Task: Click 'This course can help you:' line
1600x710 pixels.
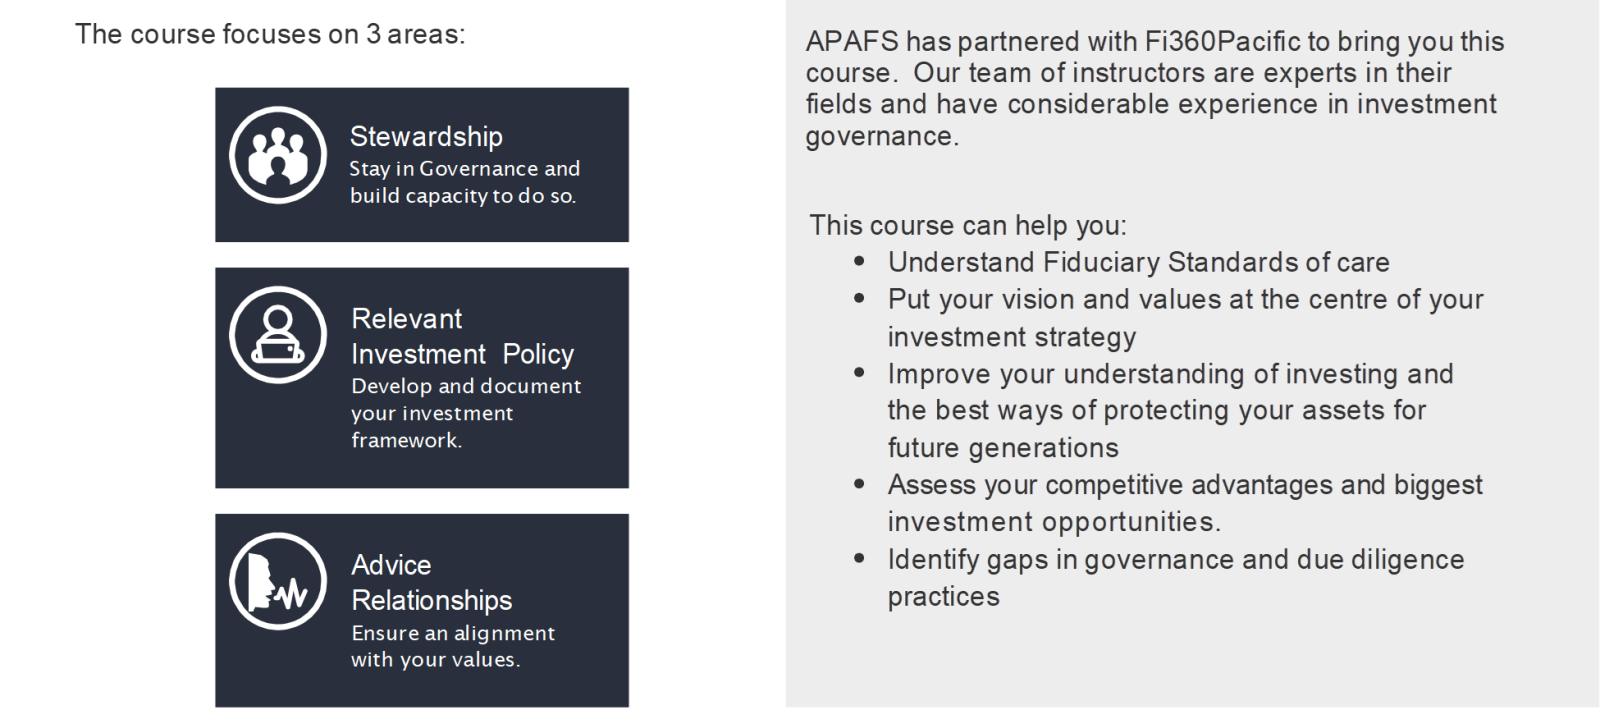Action: pyautogui.click(x=968, y=225)
